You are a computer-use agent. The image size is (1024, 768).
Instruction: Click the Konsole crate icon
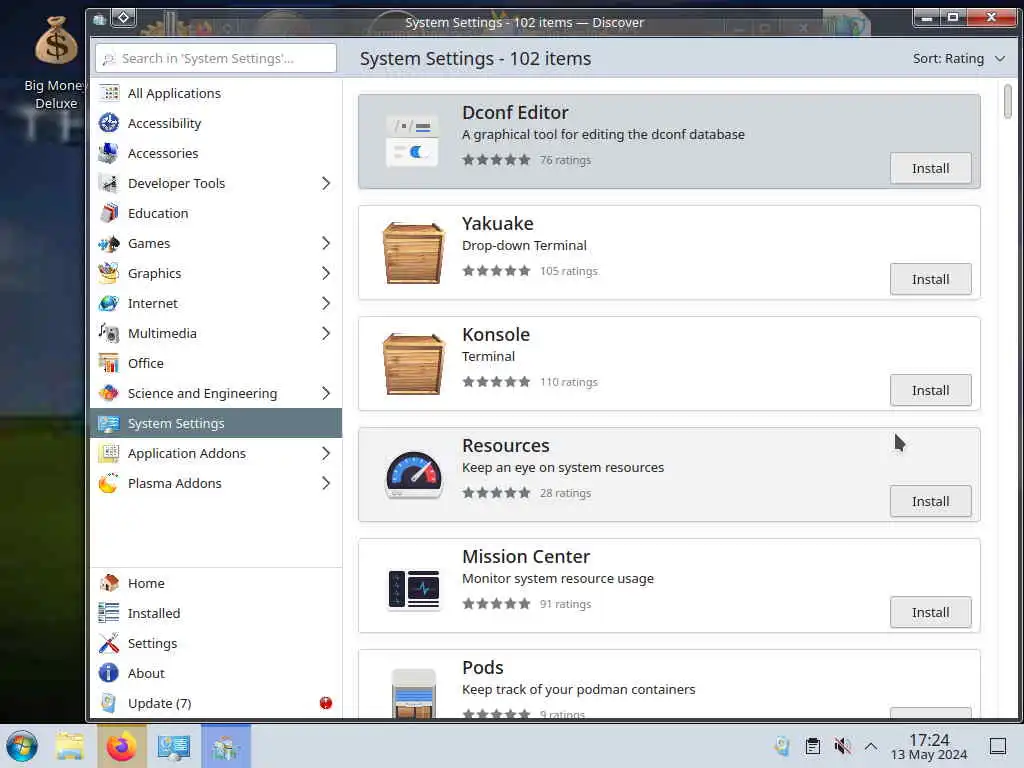pyautogui.click(x=413, y=364)
